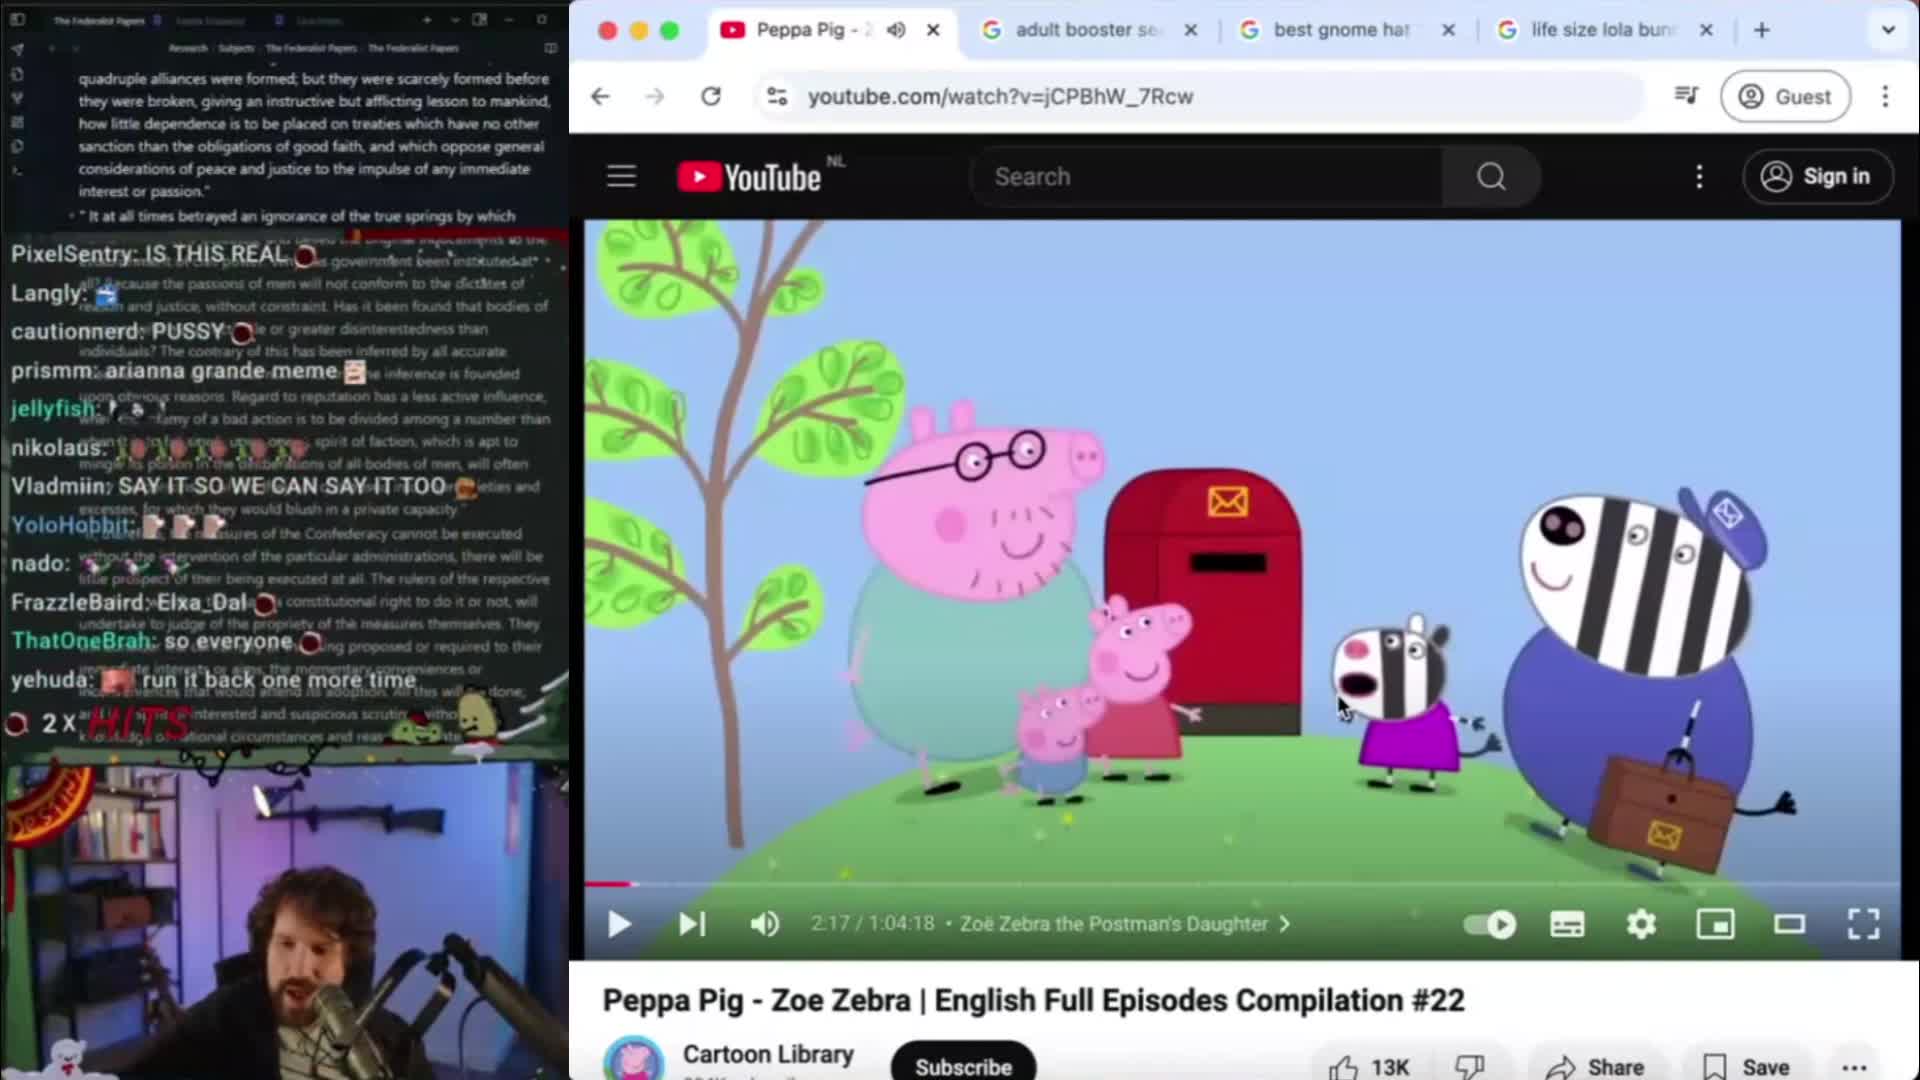The width and height of the screenshot is (1920, 1080).
Task: Click the fullscreen icon
Action: pos(1864,924)
